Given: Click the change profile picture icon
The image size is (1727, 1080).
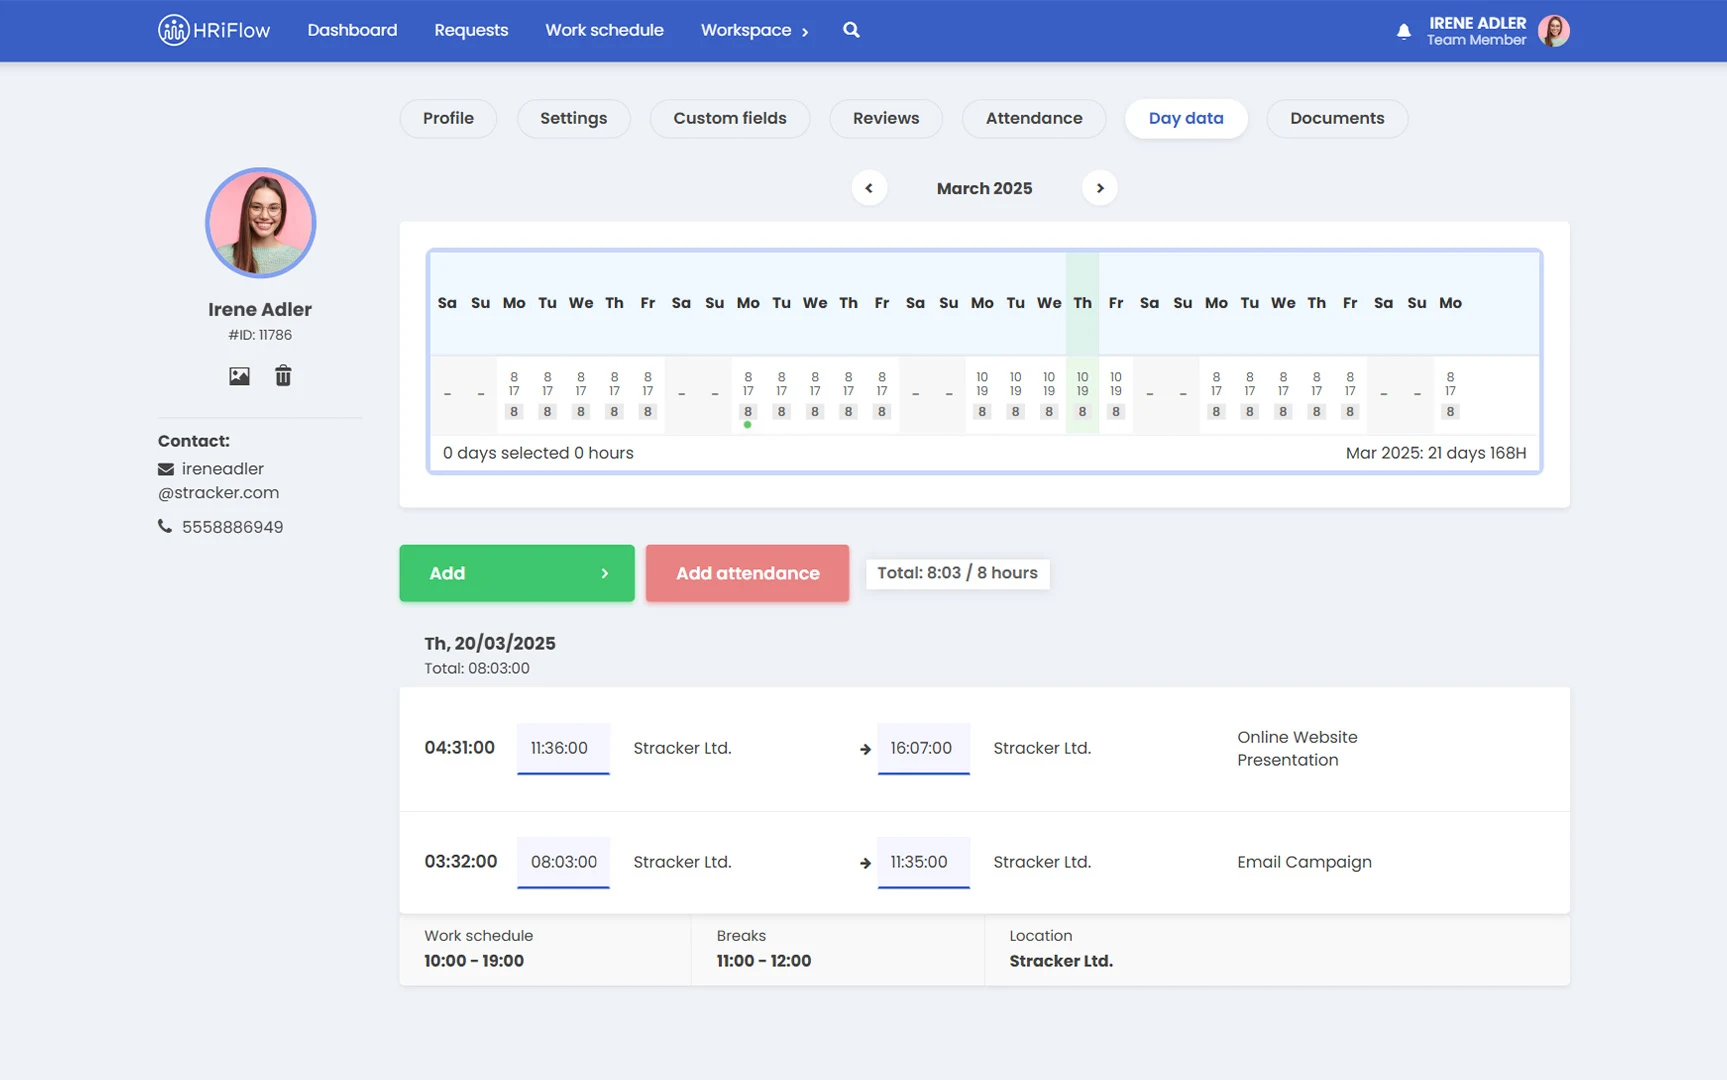Looking at the screenshot, I should pyautogui.click(x=239, y=376).
